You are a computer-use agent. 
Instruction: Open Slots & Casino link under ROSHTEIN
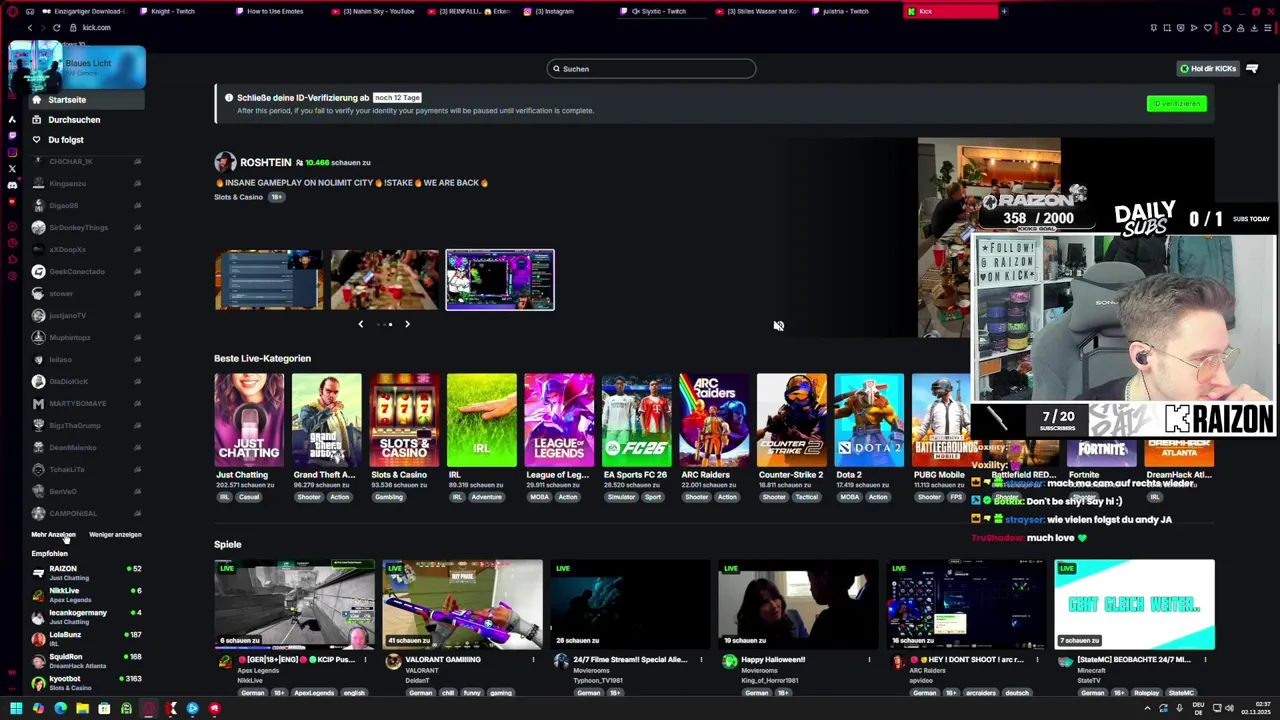238,197
